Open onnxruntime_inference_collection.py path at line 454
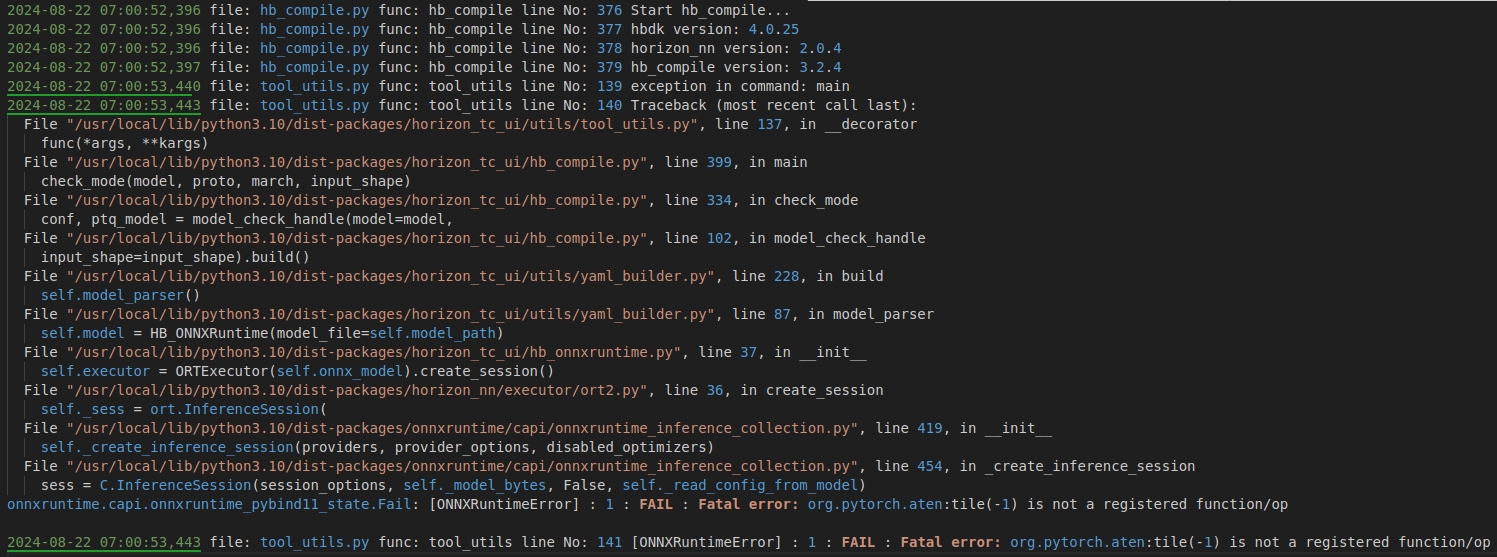Screen dimensions: 1497x557 pos(463,466)
